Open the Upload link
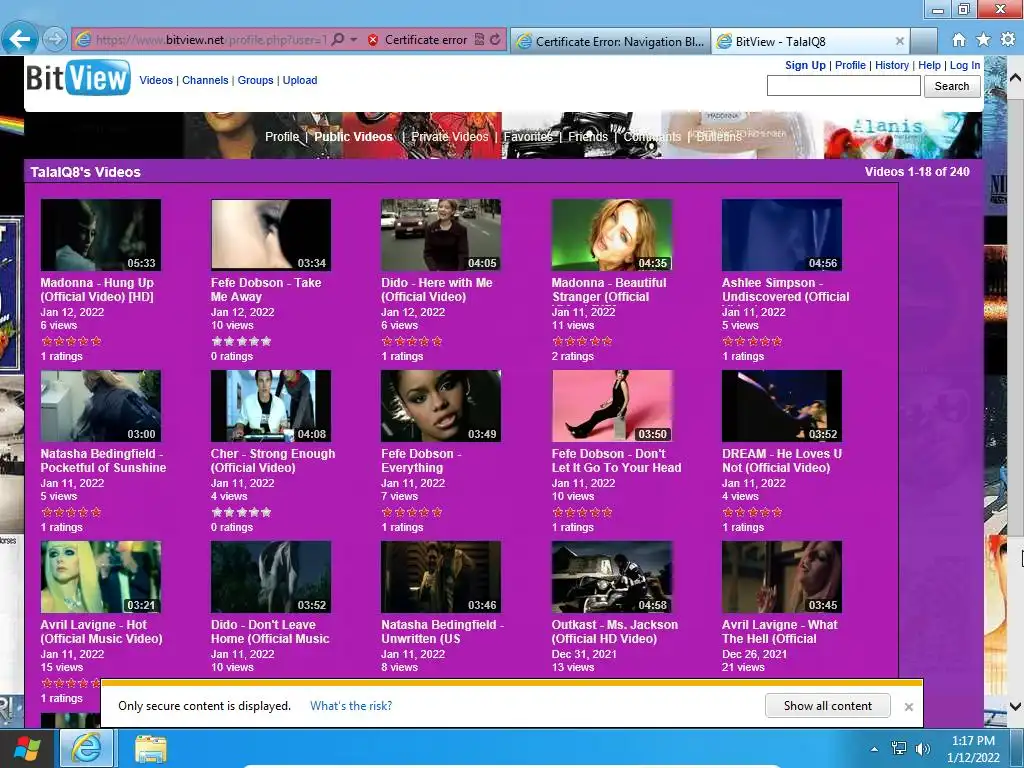The image size is (1024, 768). [x=300, y=80]
